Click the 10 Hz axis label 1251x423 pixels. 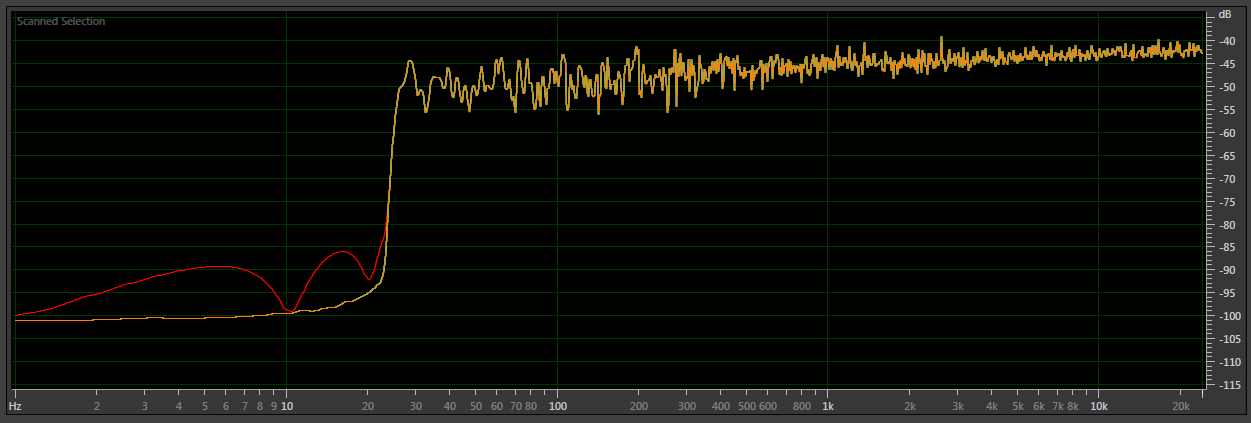[x=287, y=407]
